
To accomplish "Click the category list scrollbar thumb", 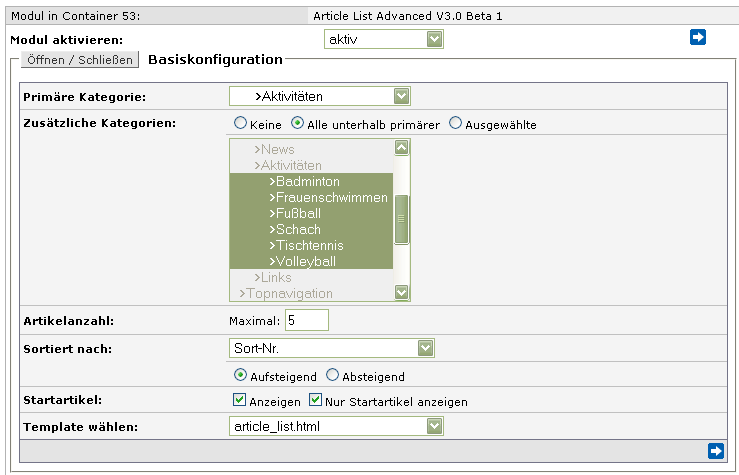I will (x=401, y=220).
